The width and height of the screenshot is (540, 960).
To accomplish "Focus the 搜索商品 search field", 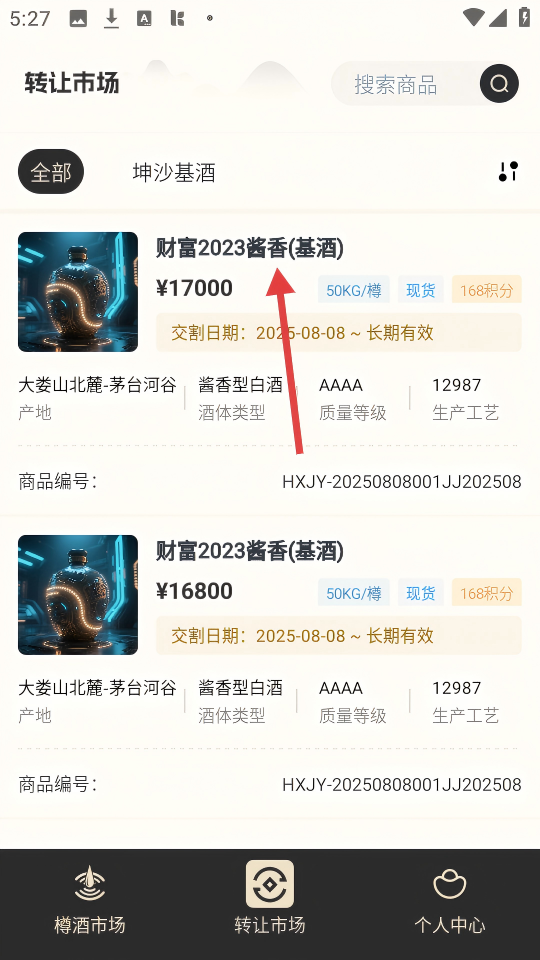I will tap(405, 84).
